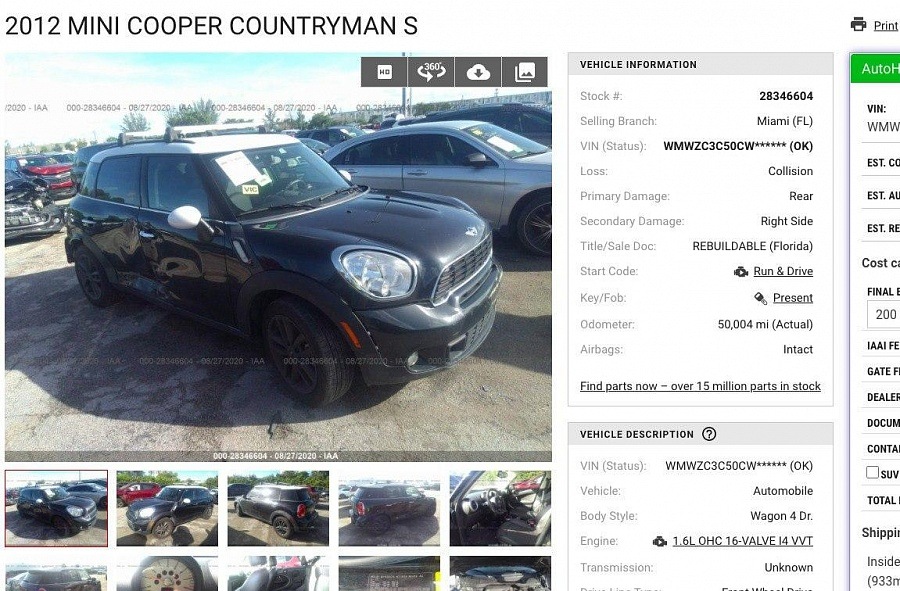Select the speedometer gauge thumbnail
Viewport: 900px width, 591px height.
click(167, 573)
